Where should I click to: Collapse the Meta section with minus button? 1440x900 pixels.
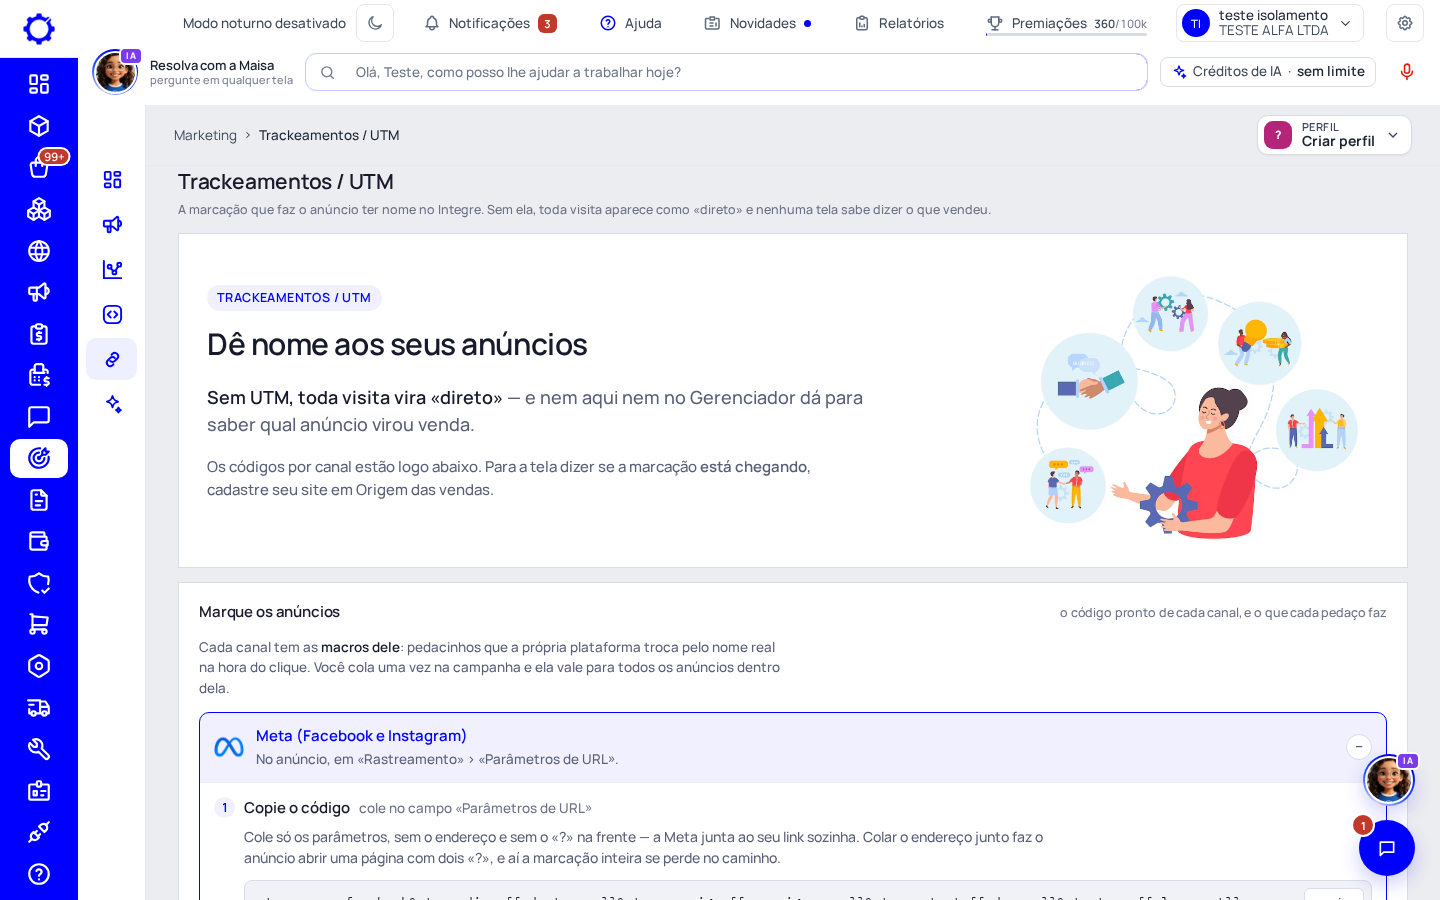click(x=1359, y=747)
